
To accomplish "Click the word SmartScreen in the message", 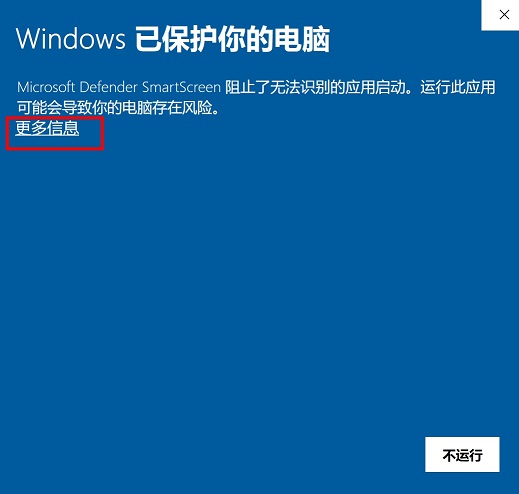I will (x=181, y=87).
